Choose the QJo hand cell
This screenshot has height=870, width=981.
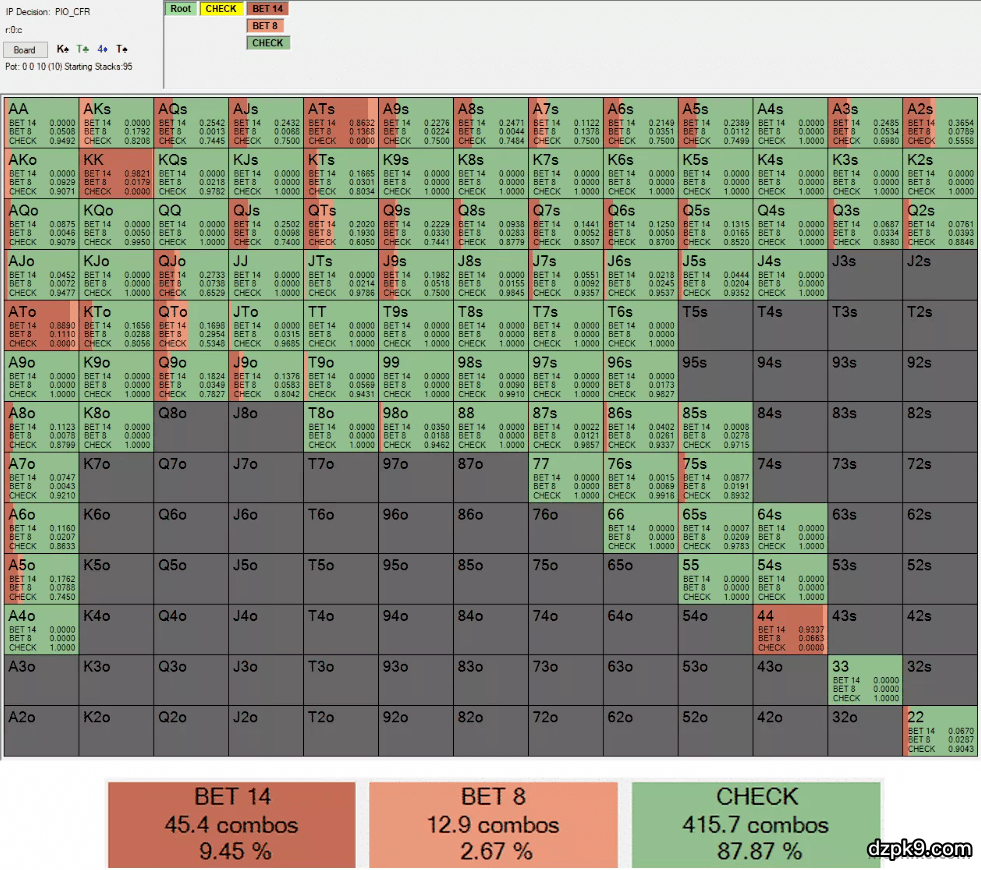tap(192, 274)
